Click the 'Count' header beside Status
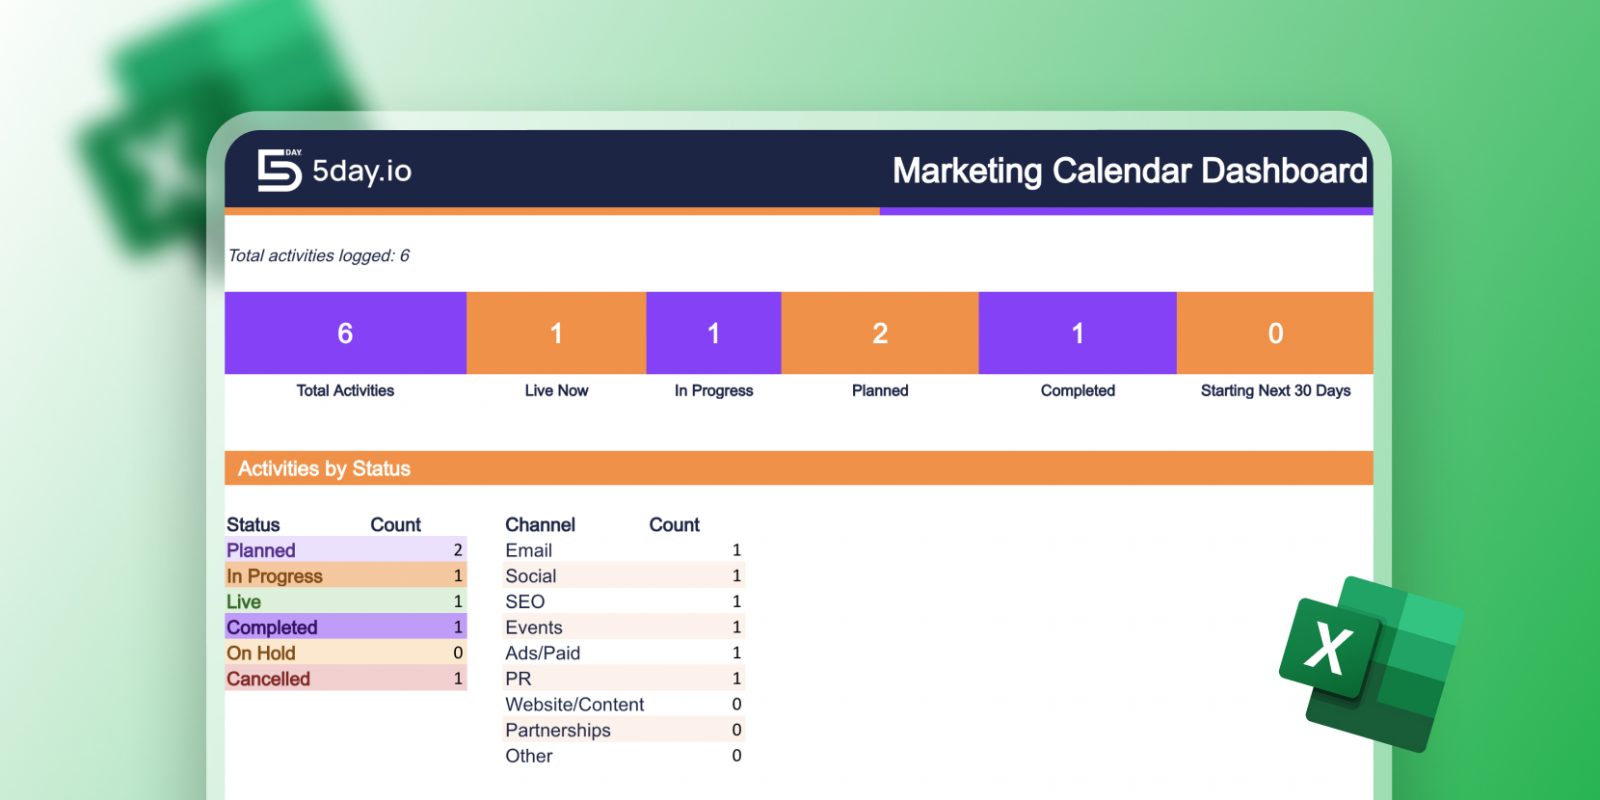The height and width of the screenshot is (800, 1600). point(396,525)
